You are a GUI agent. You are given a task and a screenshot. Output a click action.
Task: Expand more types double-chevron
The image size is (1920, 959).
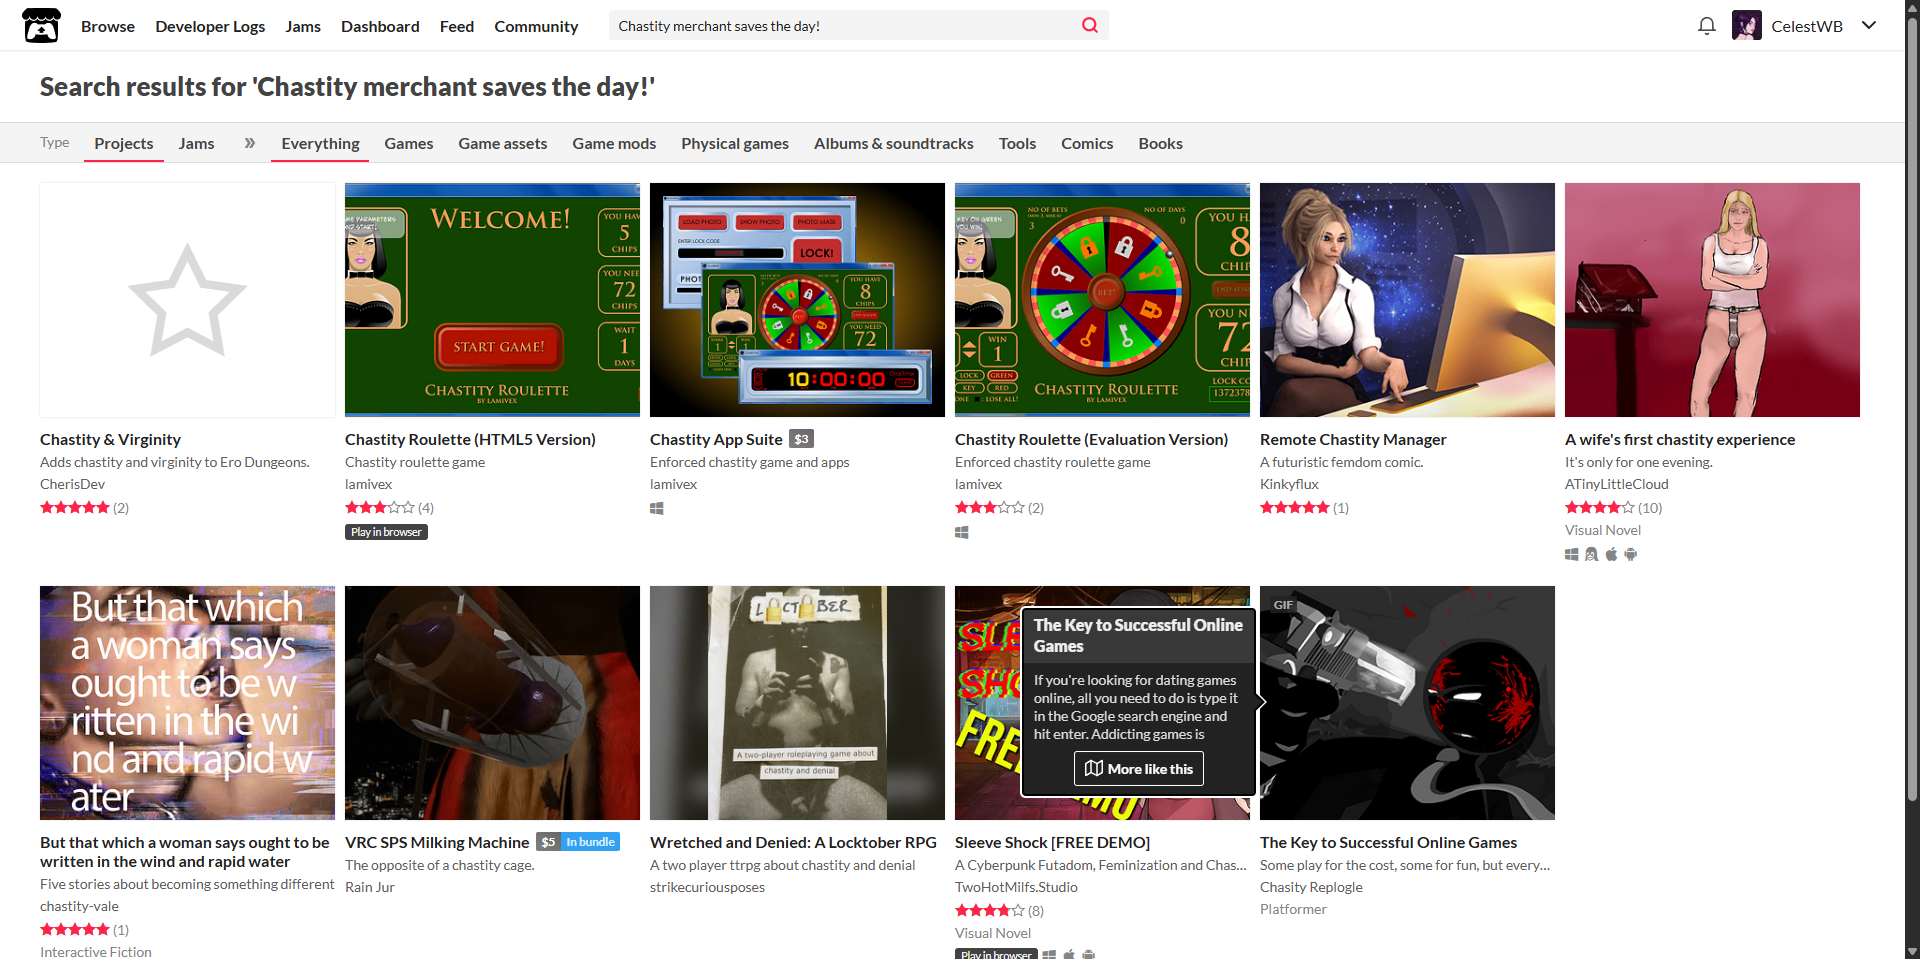pyautogui.click(x=250, y=143)
